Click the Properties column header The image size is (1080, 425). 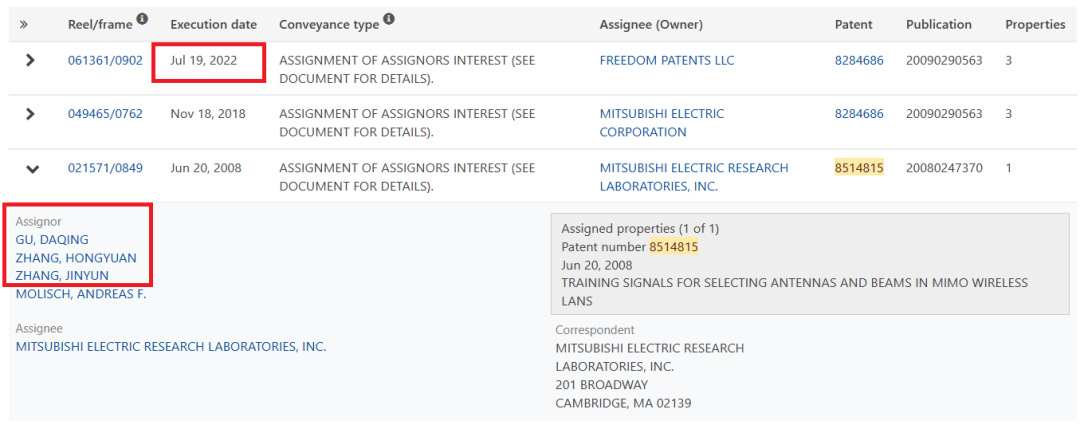click(x=1035, y=25)
